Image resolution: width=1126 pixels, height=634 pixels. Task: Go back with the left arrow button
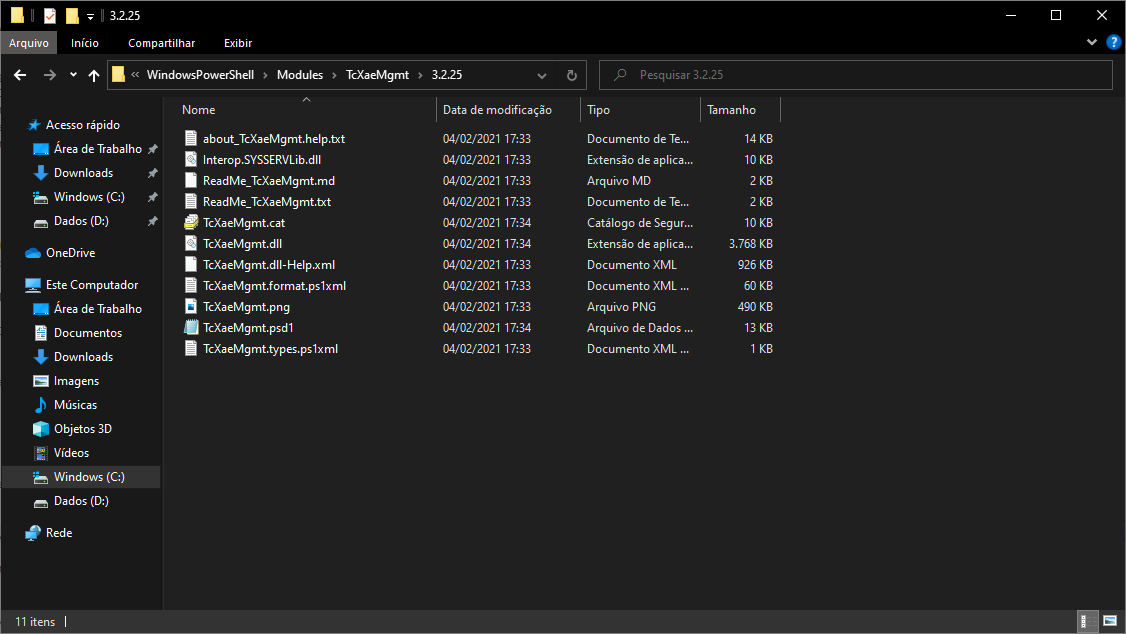pos(20,75)
